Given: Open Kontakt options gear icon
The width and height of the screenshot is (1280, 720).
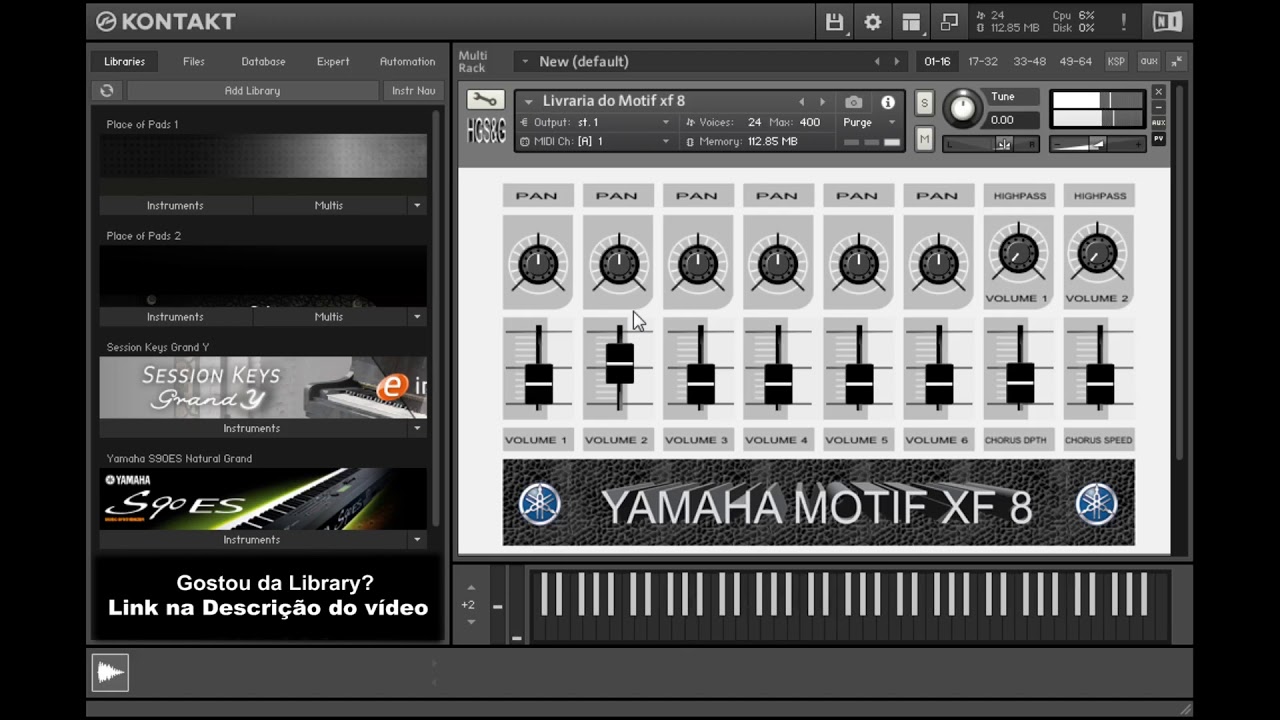Looking at the screenshot, I should tap(873, 21).
